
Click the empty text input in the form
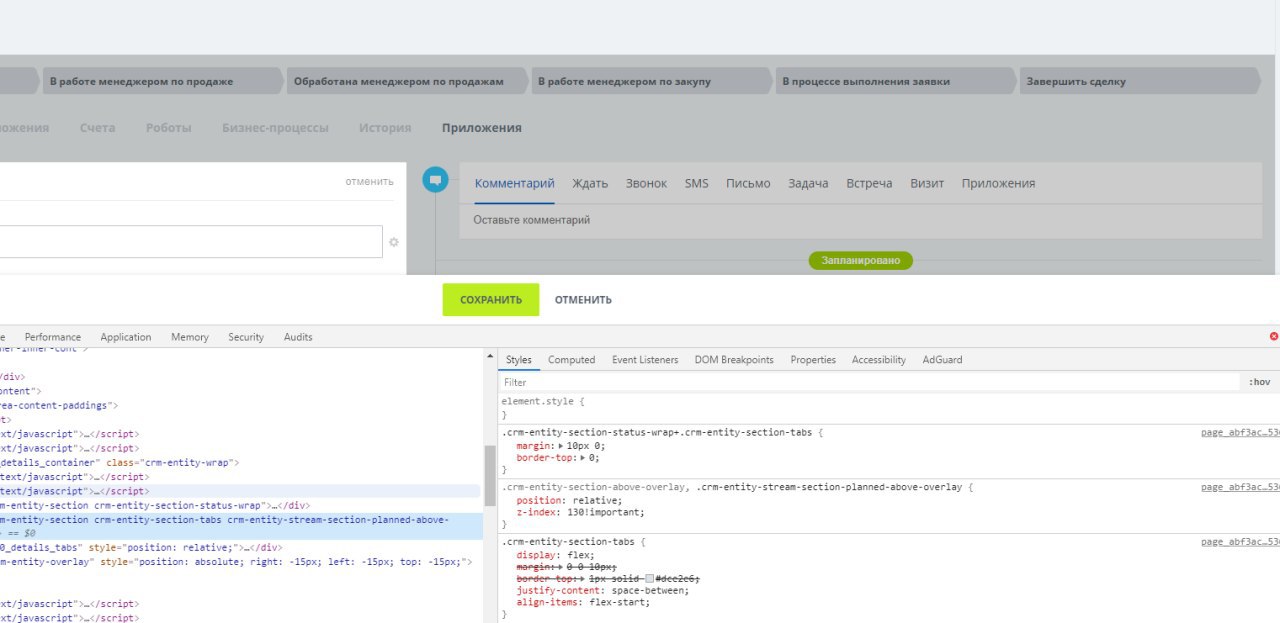[x=191, y=242]
